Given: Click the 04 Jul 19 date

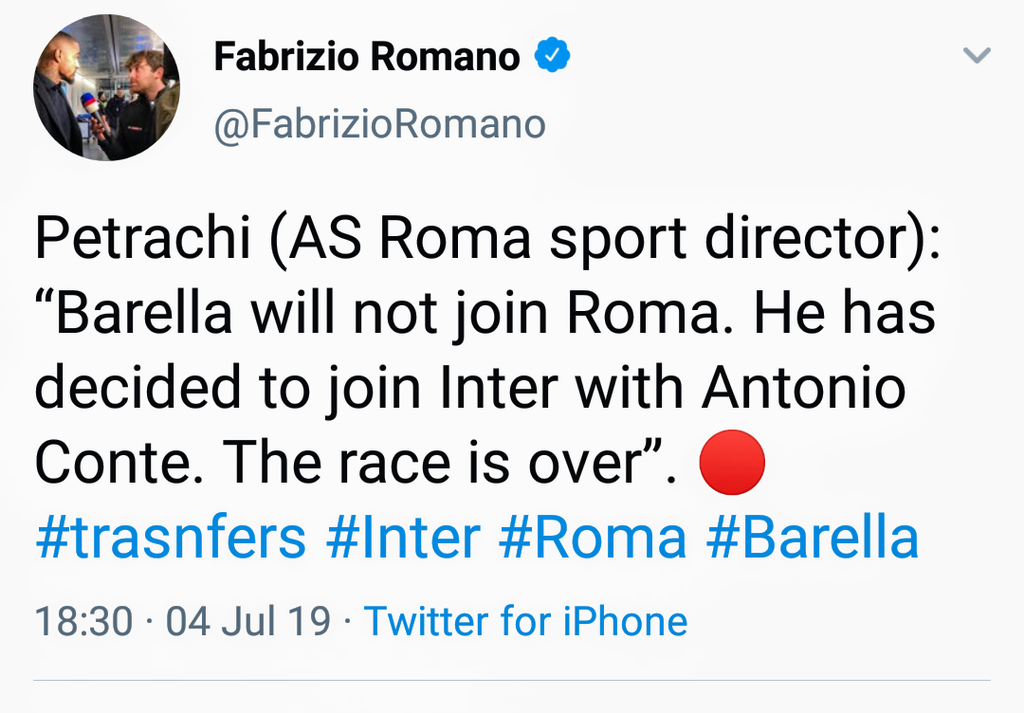Looking at the screenshot, I should [248, 620].
